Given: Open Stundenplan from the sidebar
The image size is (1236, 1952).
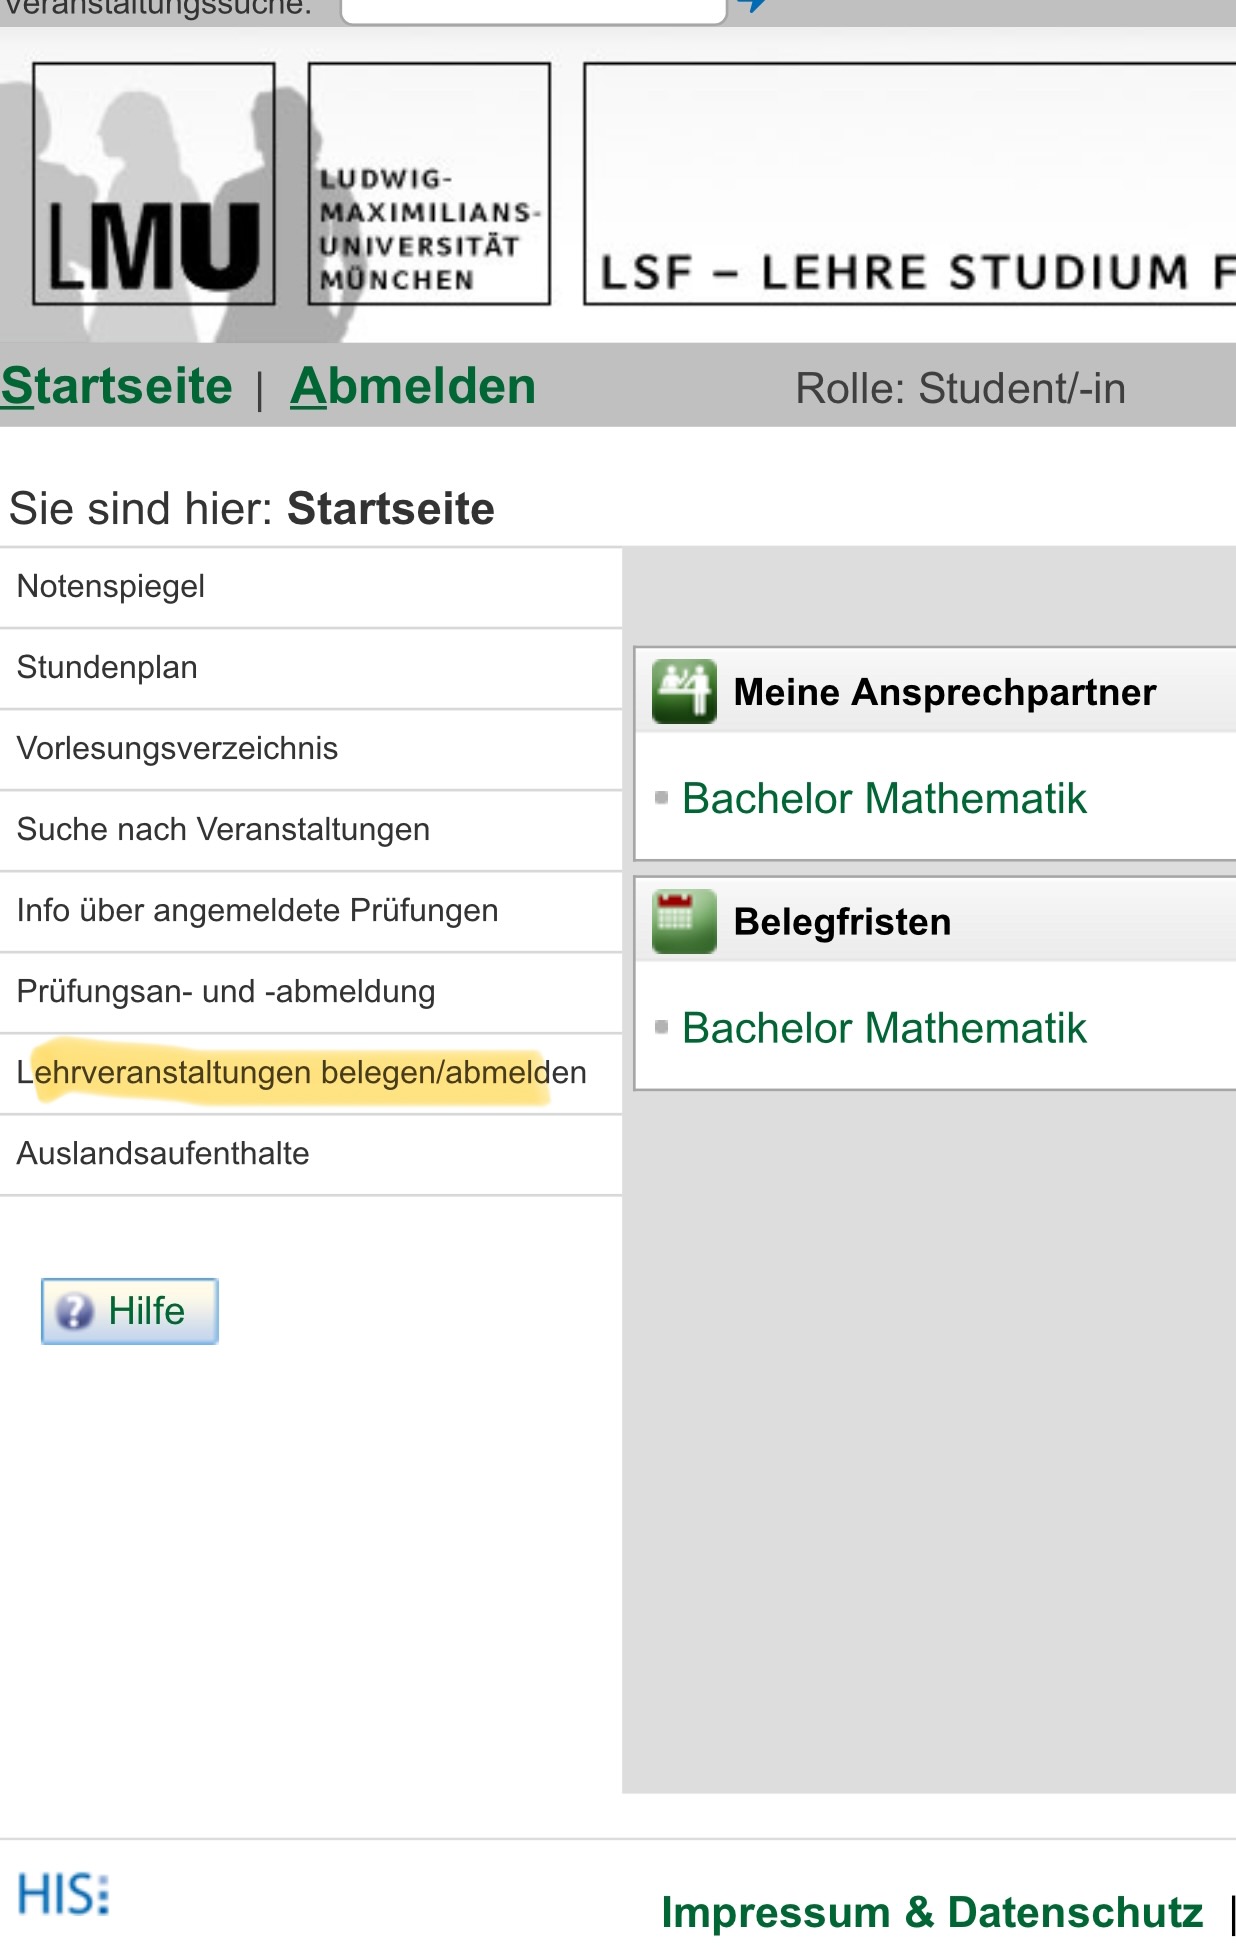Looking at the screenshot, I should click(107, 668).
